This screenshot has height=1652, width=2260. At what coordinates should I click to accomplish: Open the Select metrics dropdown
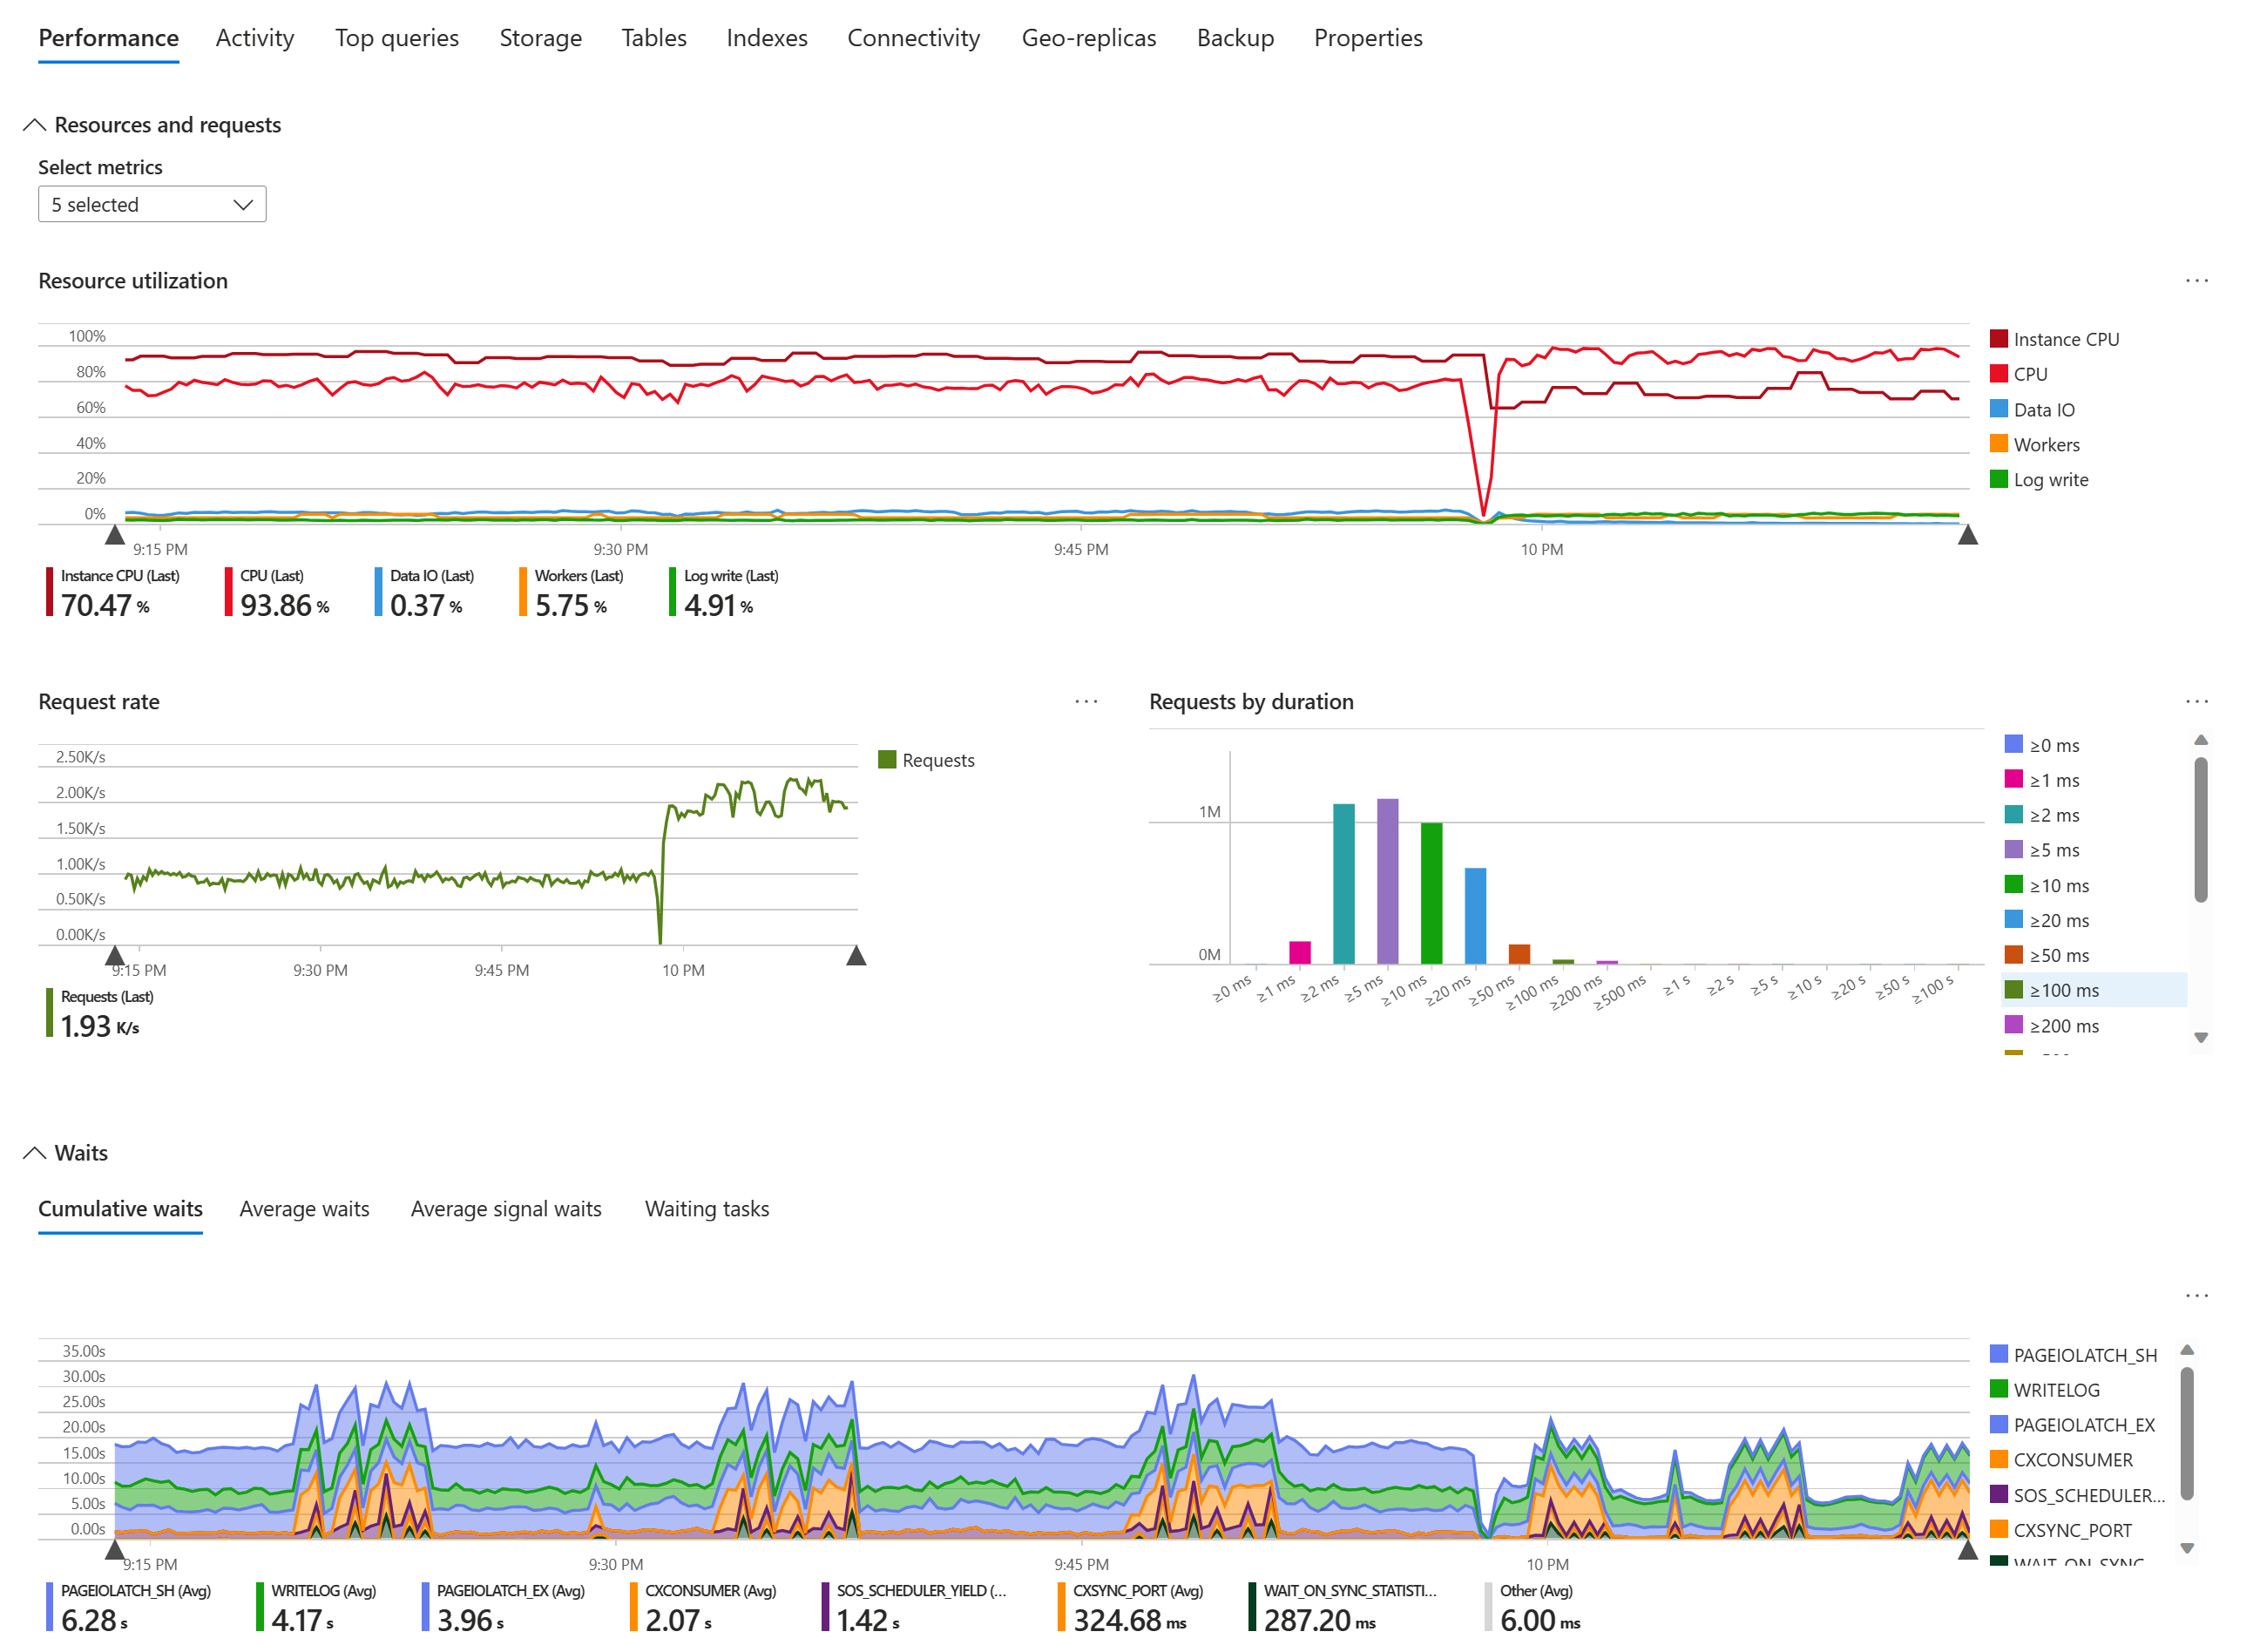click(152, 206)
